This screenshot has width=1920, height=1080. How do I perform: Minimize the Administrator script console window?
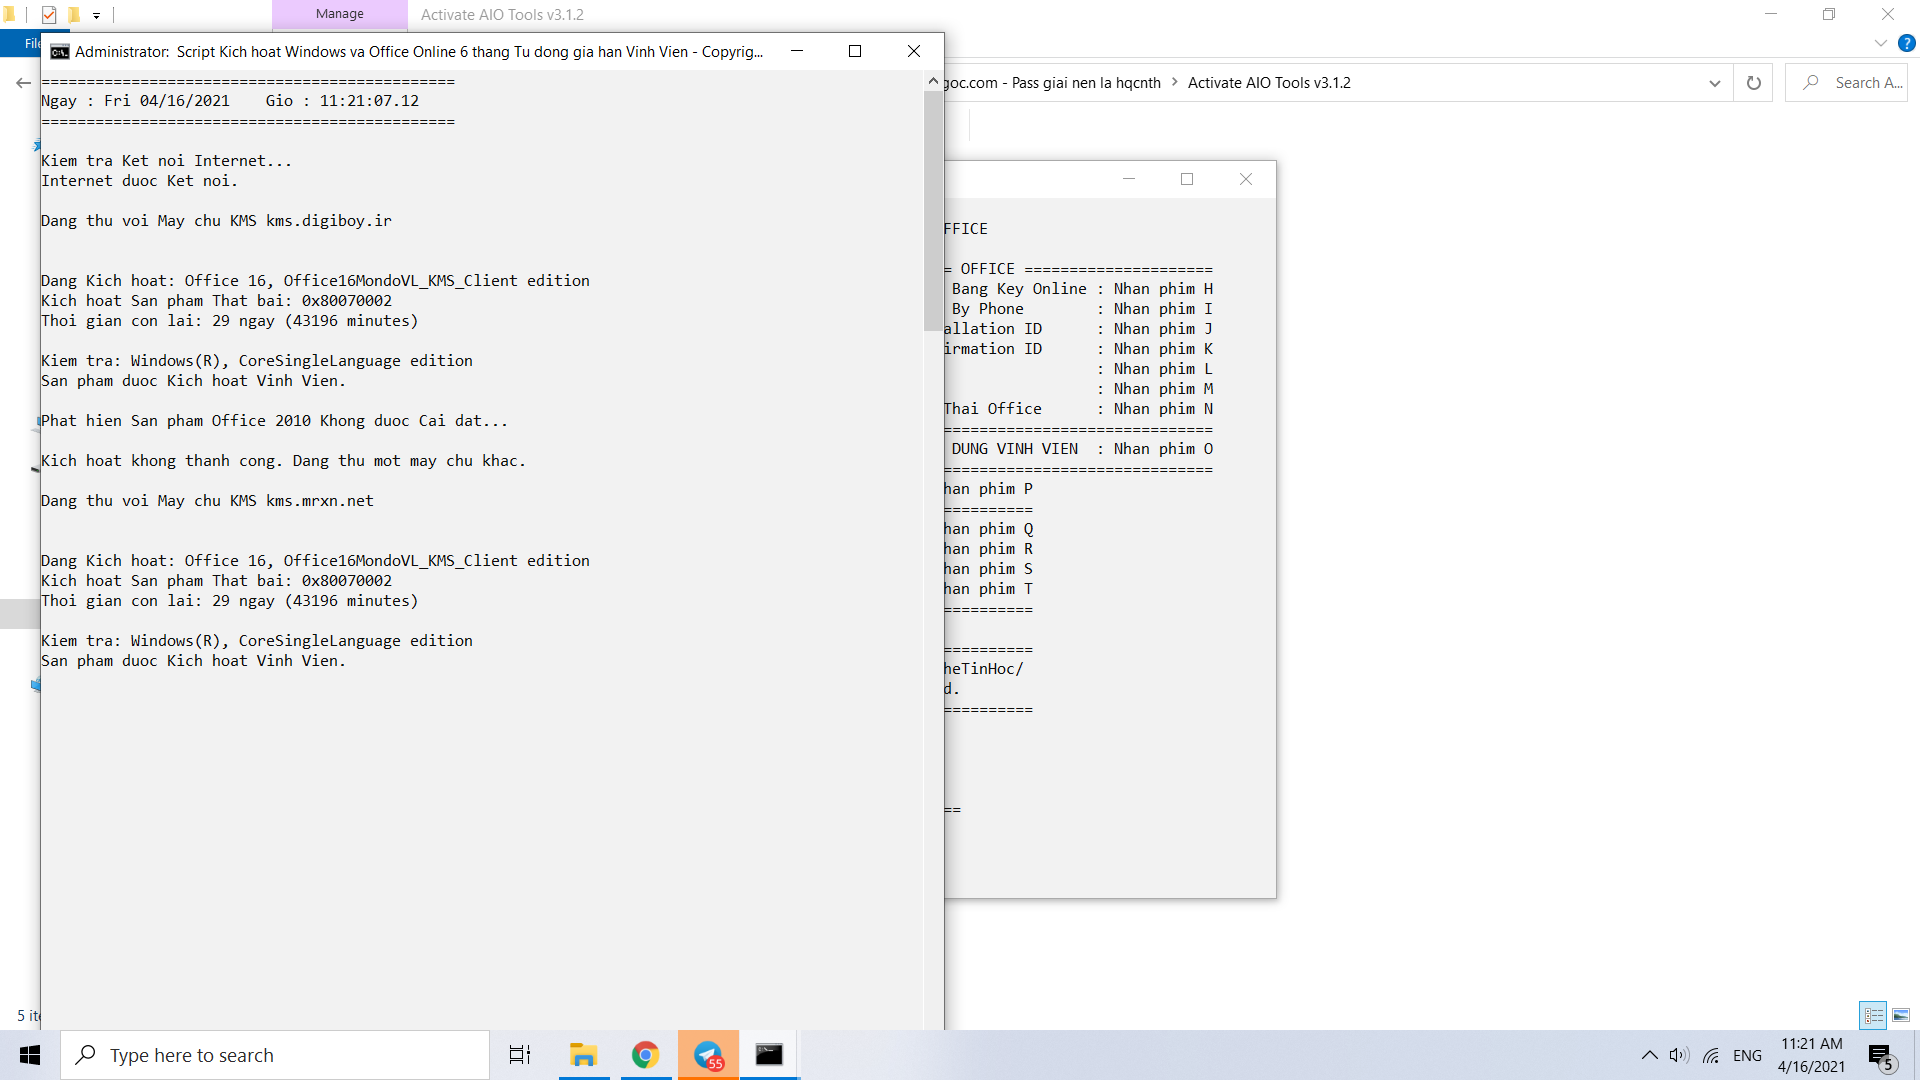coord(797,51)
